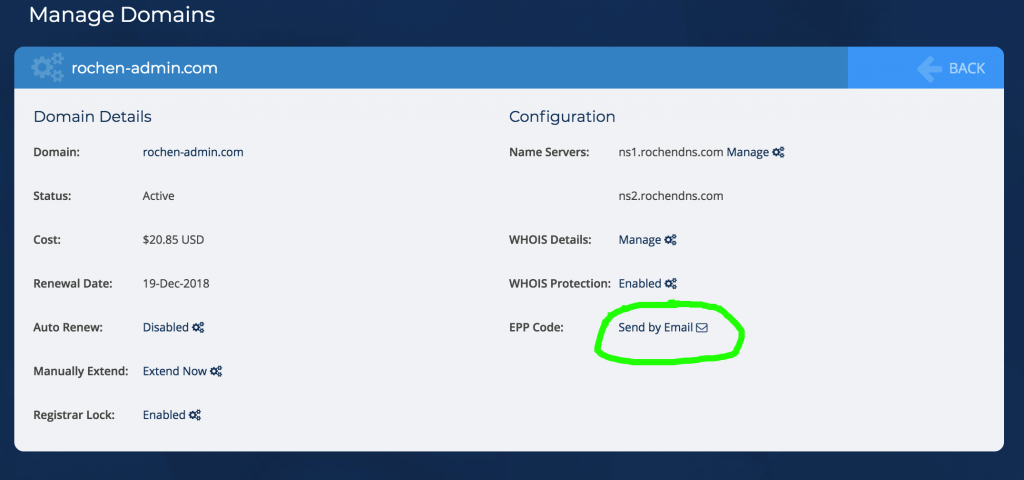Click the gear icon next to Extend Now
This screenshot has height=480, width=1024.
pyautogui.click(x=216, y=371)
